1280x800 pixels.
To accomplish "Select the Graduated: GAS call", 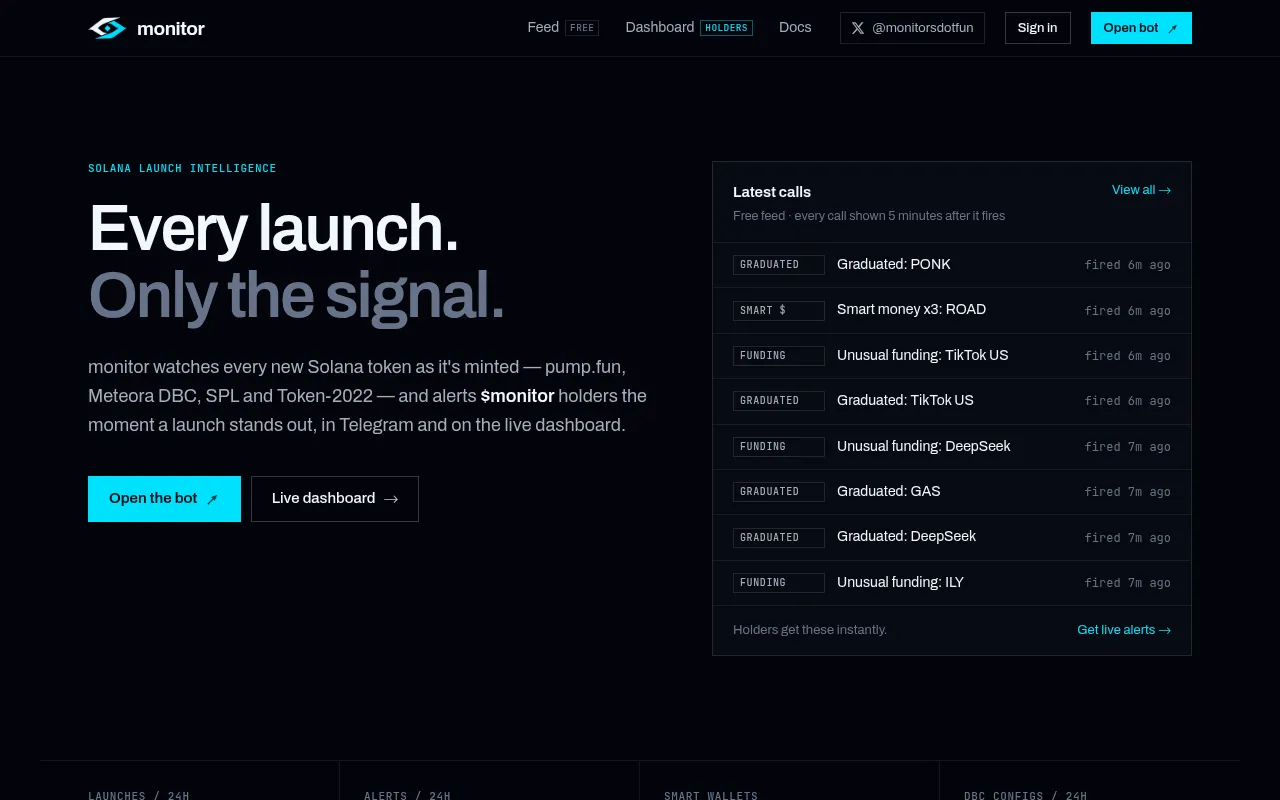I will point(952,492).
